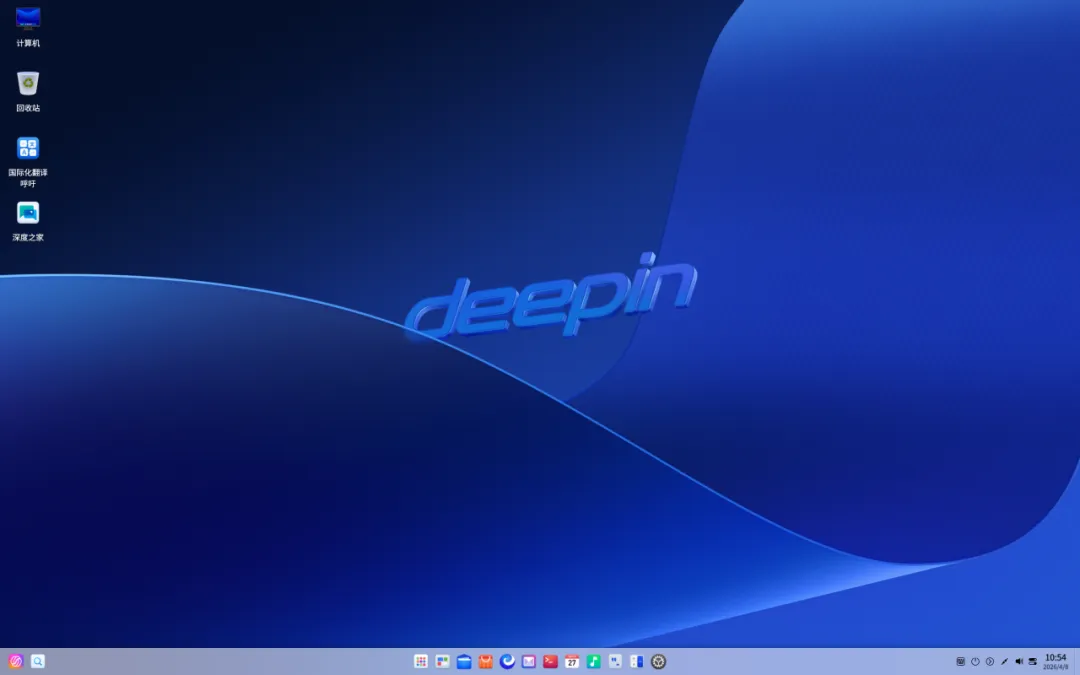The width and height of the screenshot is (1080, 675).
Task: Launch the orange app store from dock
Action: click(486, 661)
